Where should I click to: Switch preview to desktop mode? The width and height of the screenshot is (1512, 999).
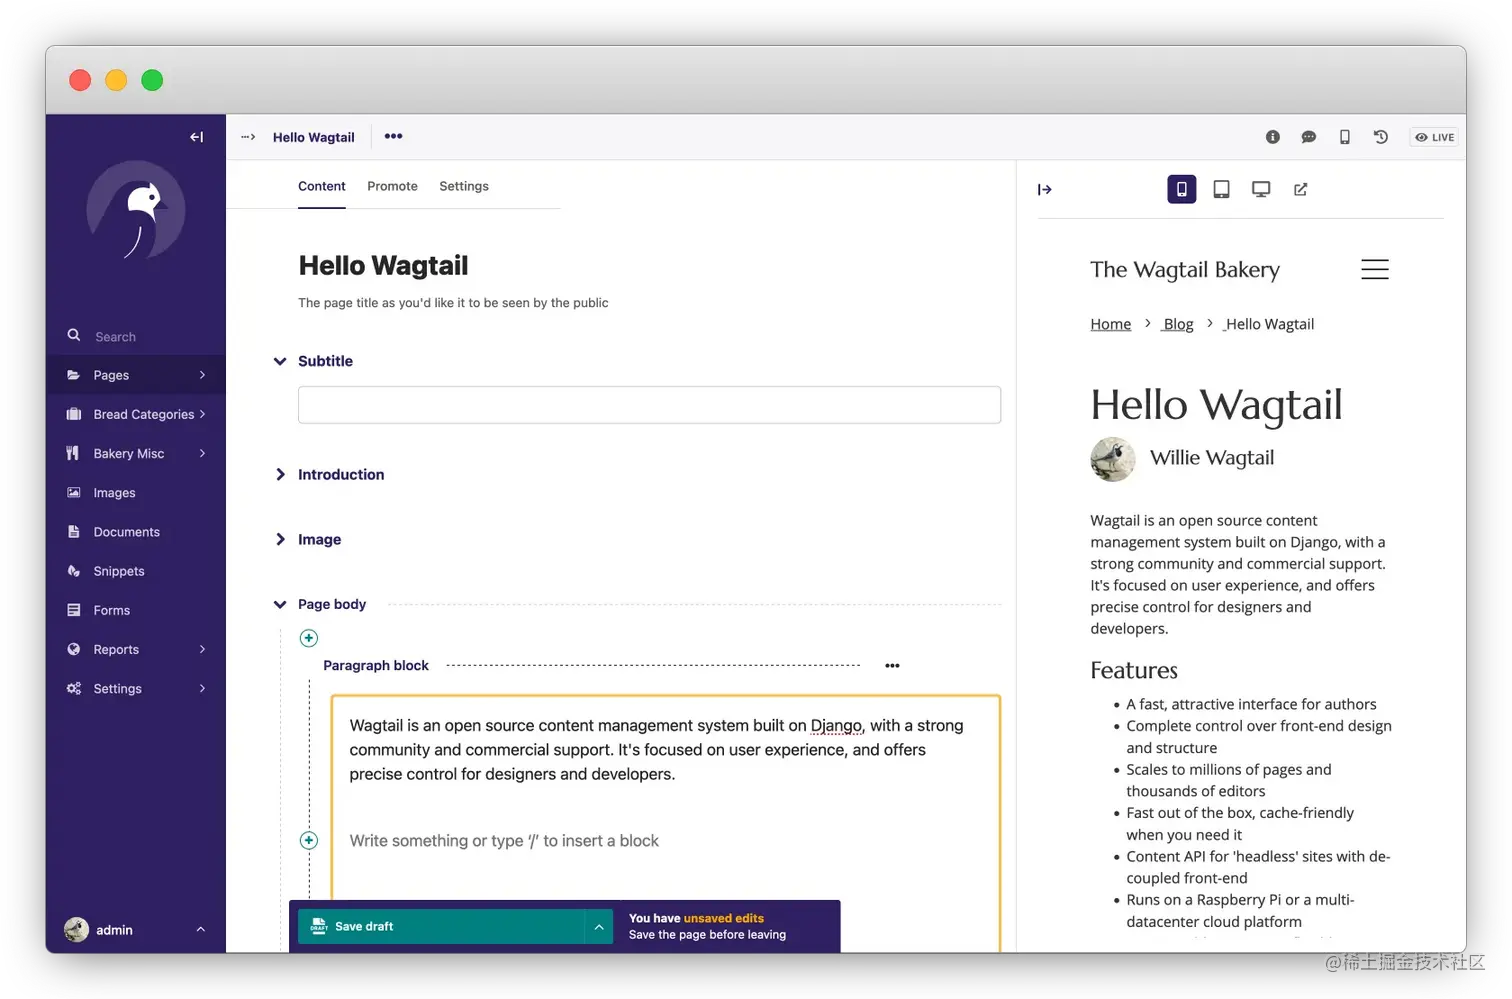pos(1260,189)
